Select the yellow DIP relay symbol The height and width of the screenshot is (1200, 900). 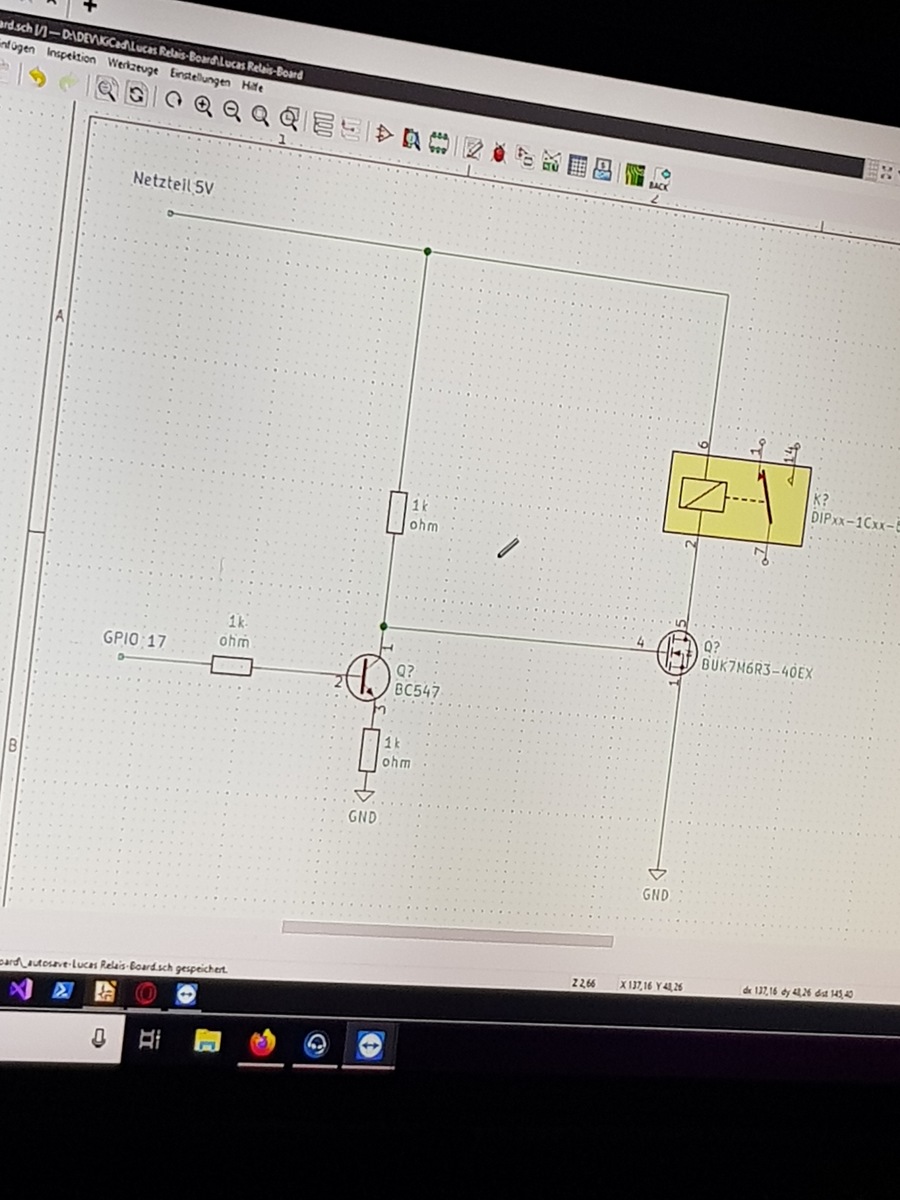coord(735,498)
